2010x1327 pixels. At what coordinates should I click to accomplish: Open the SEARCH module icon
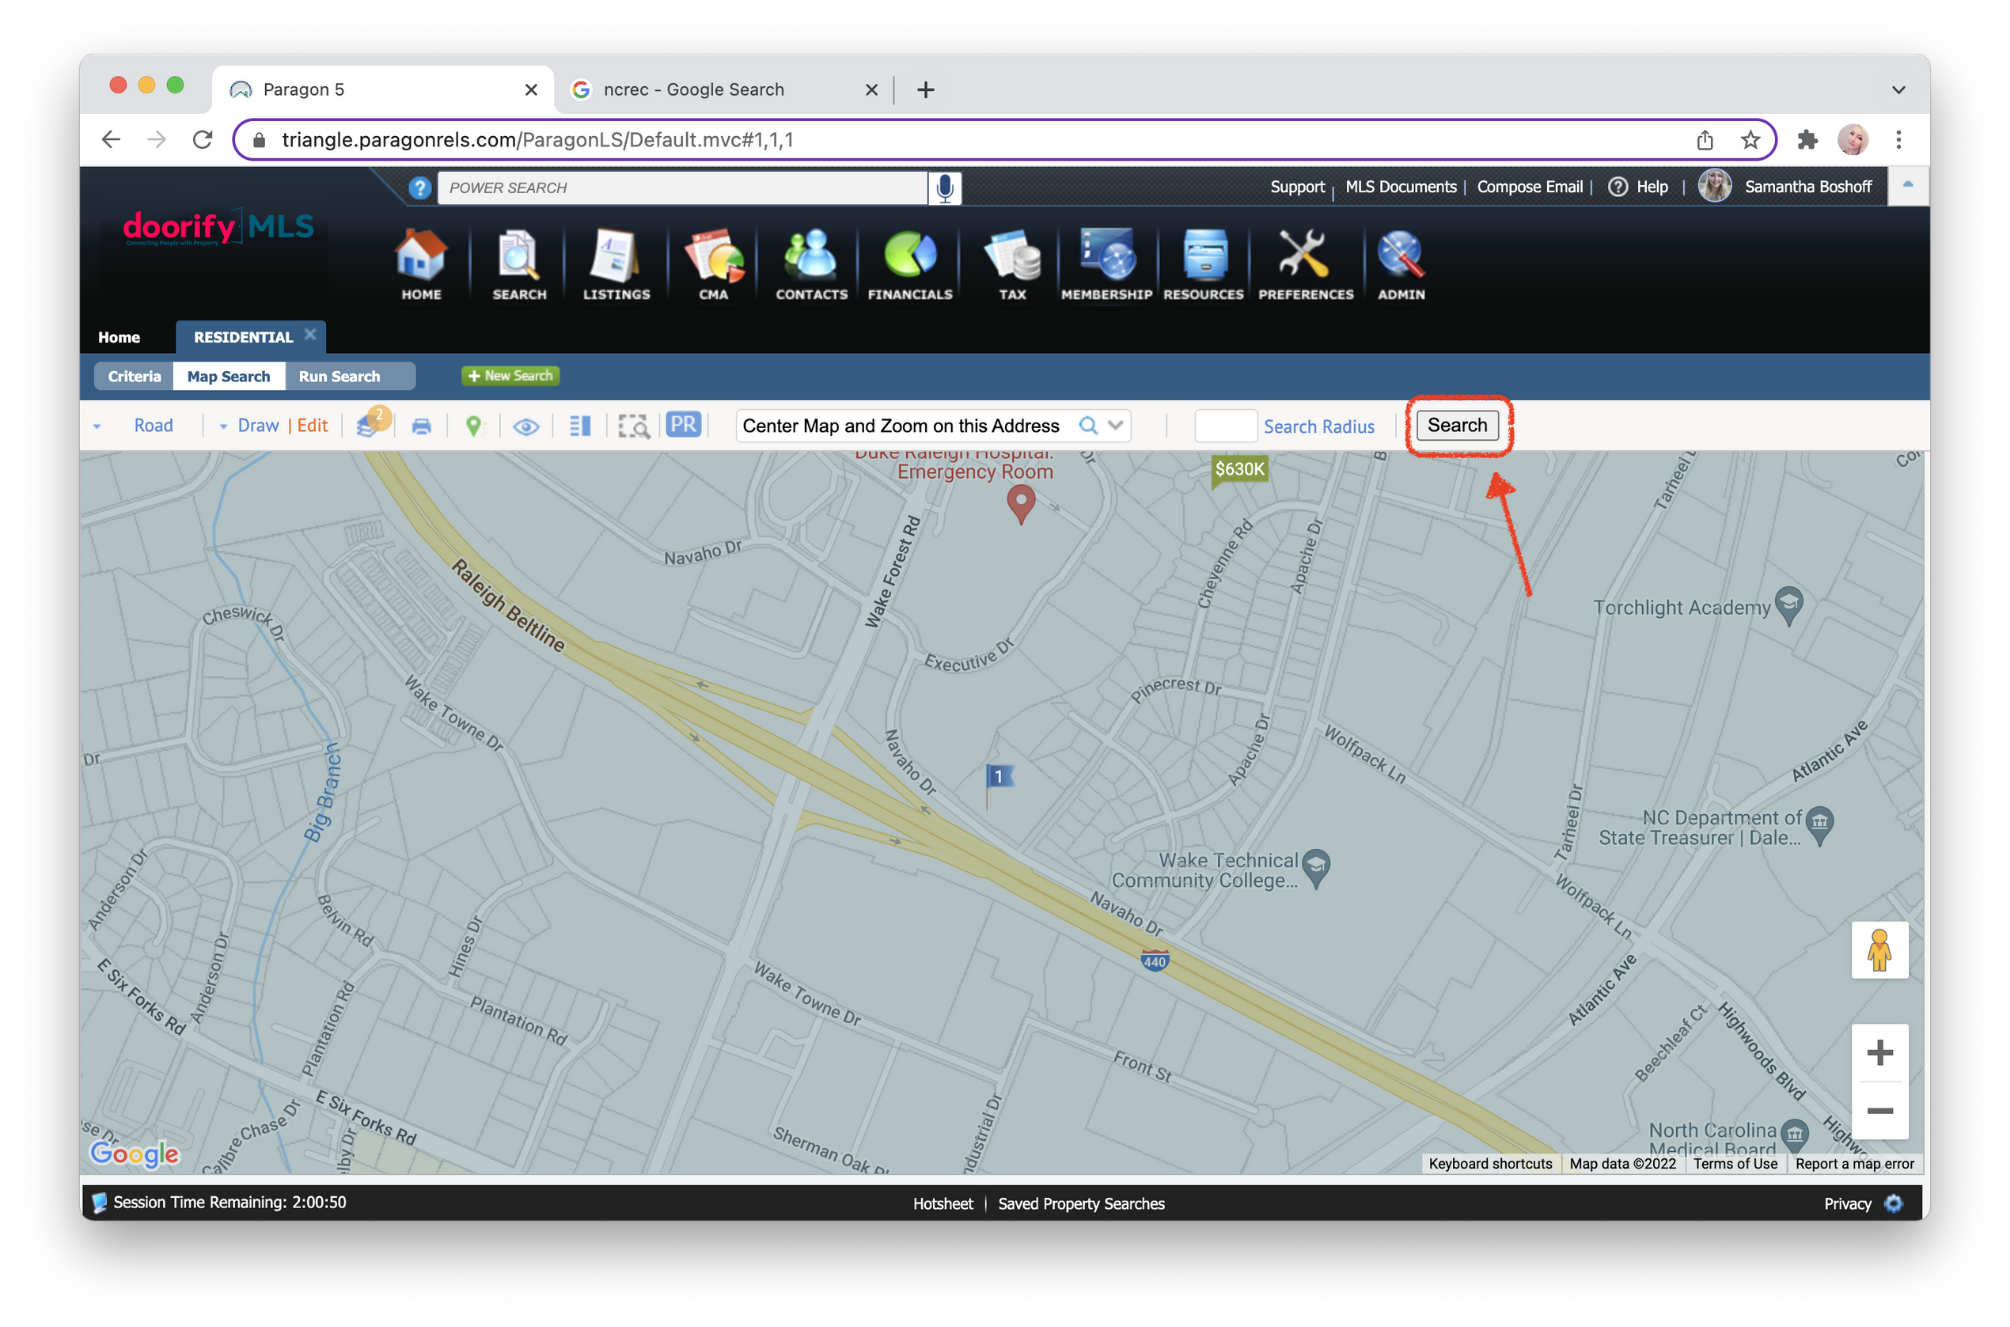click(519, 264)
